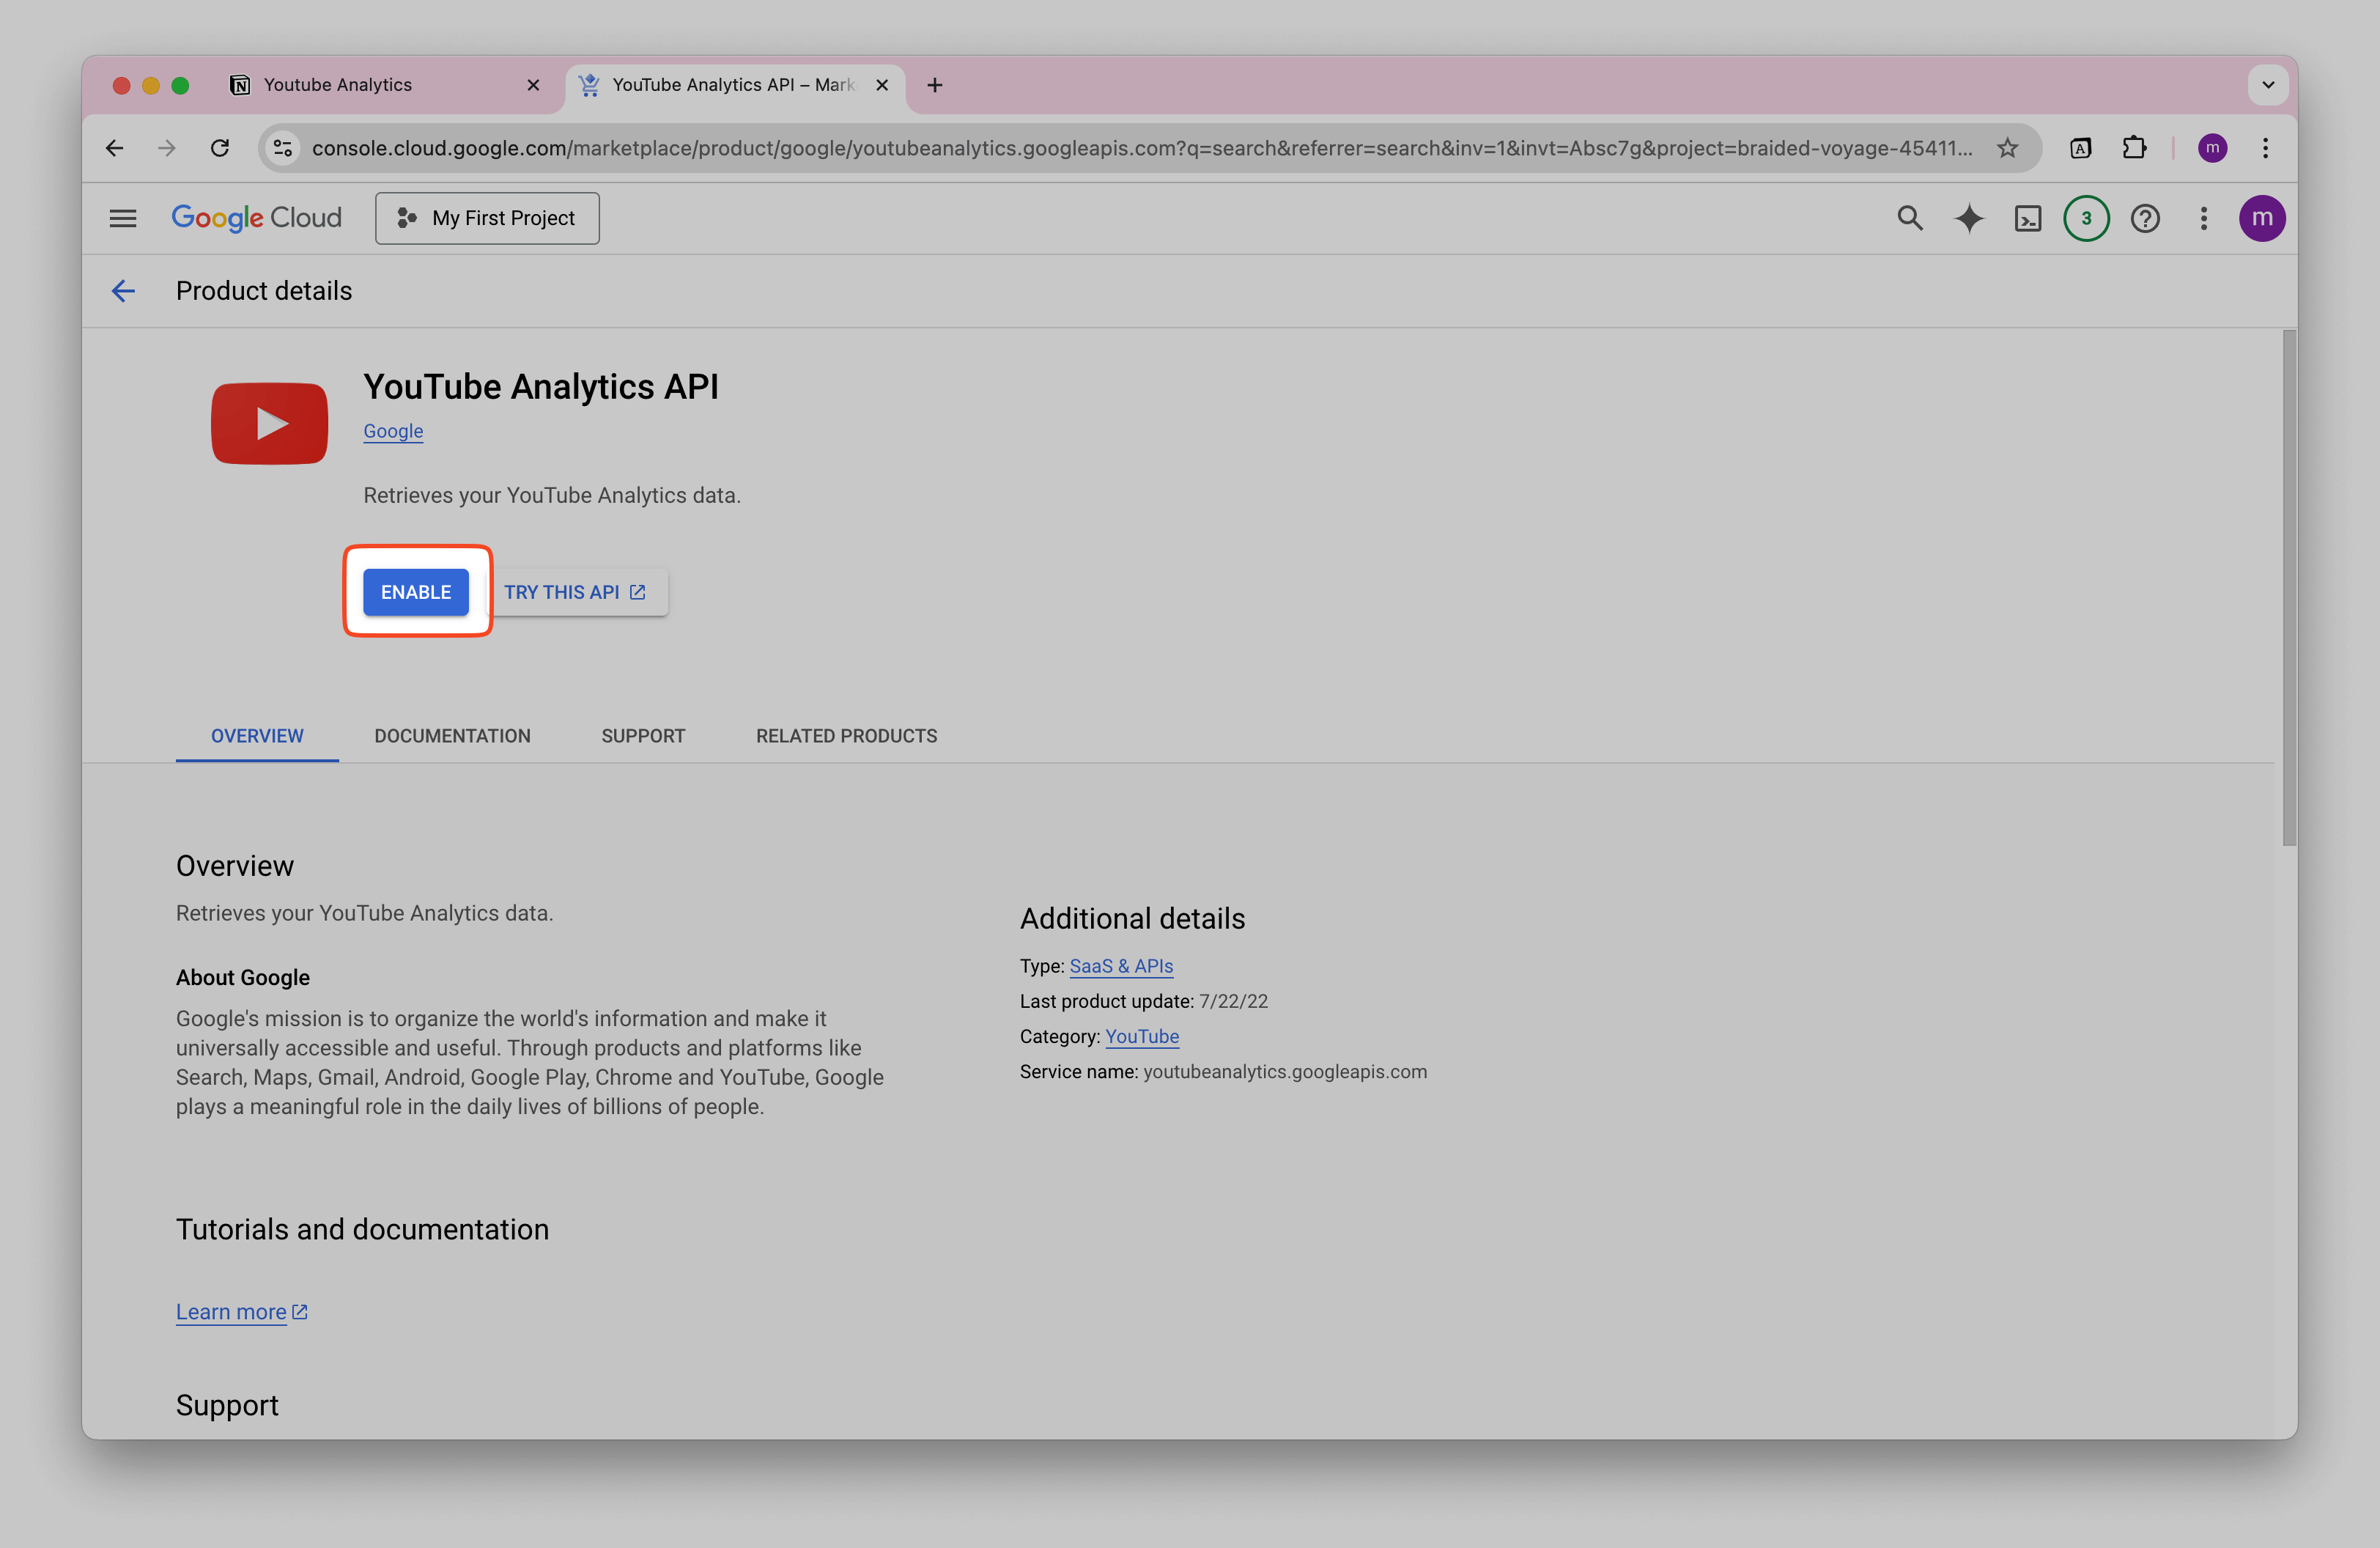Open the more options three-dot menu
2380x1548 pixels.
2204,218
